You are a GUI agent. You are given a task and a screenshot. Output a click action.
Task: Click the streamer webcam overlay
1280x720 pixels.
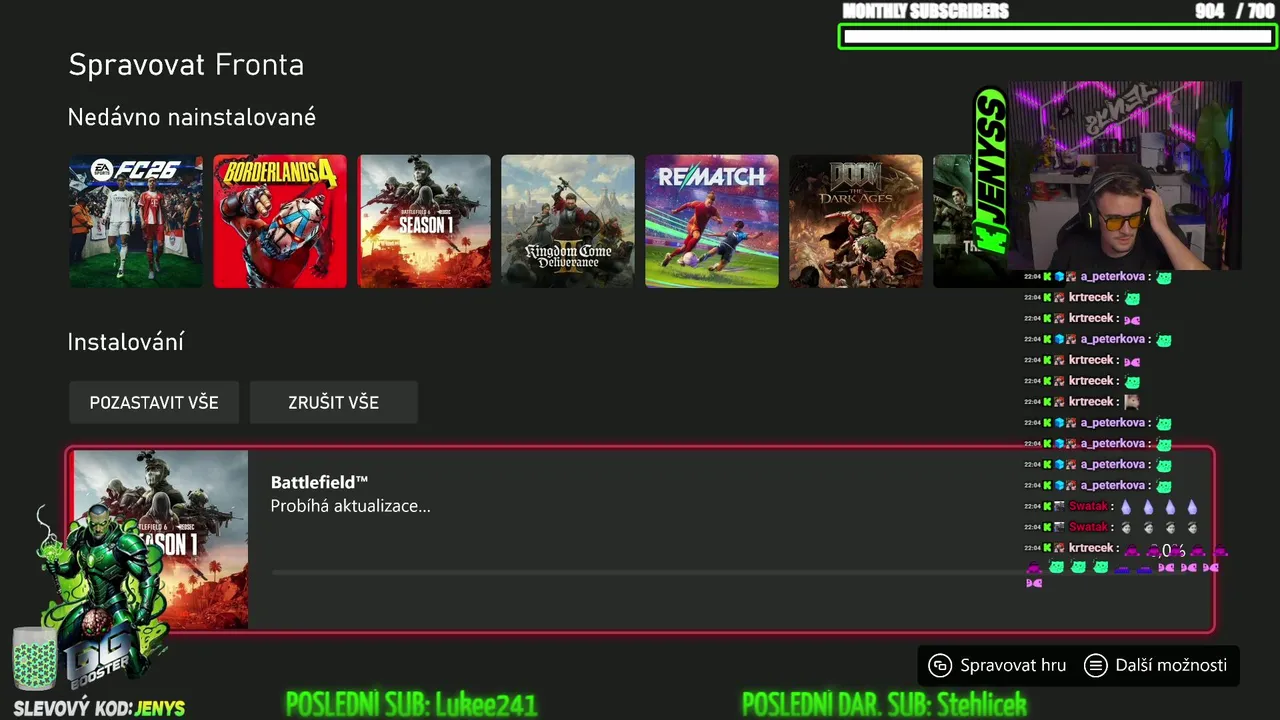pos(1125,176)
